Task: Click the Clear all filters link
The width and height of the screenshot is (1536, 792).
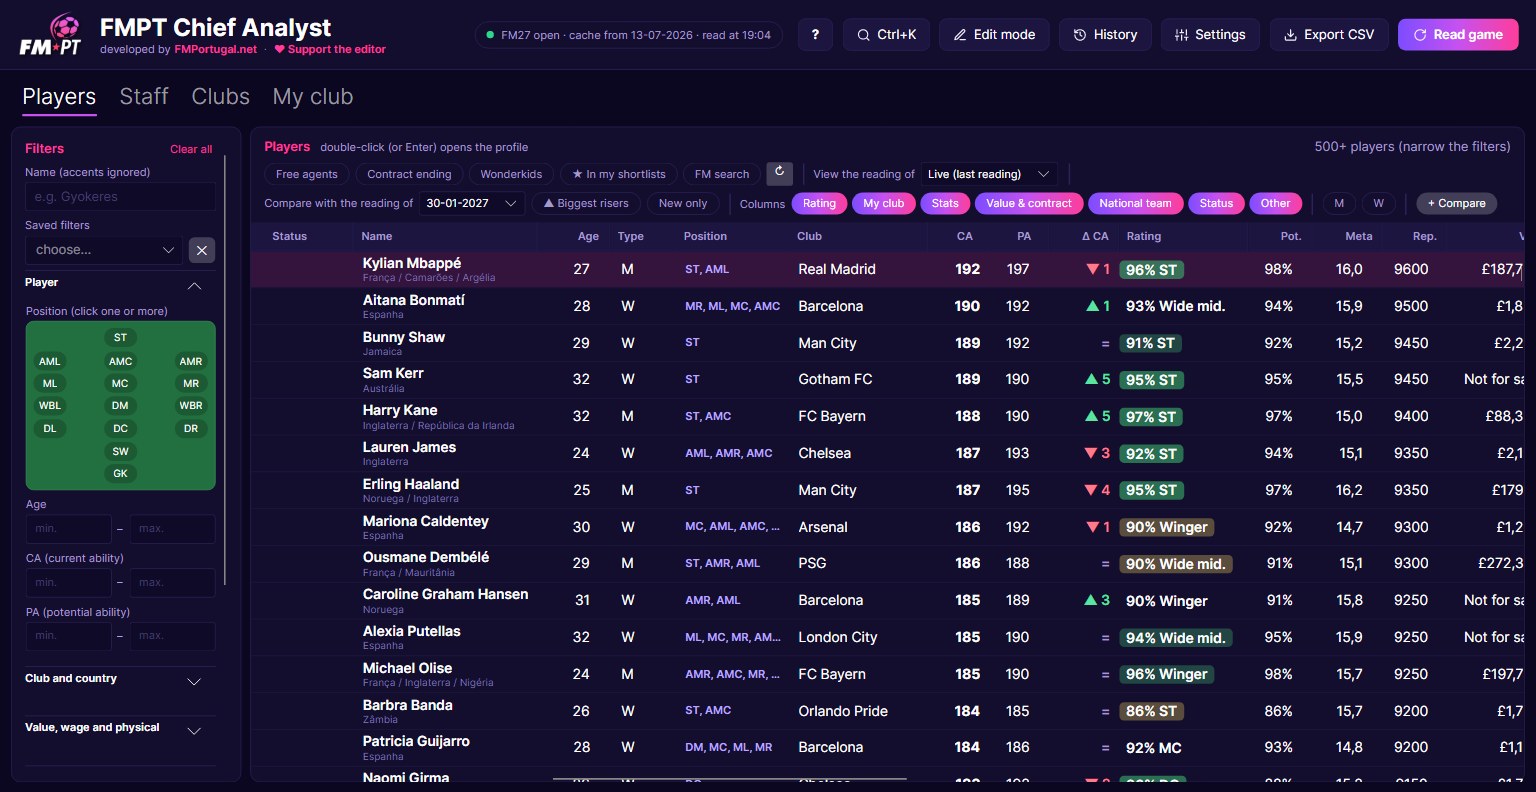Action: point(191,149)
